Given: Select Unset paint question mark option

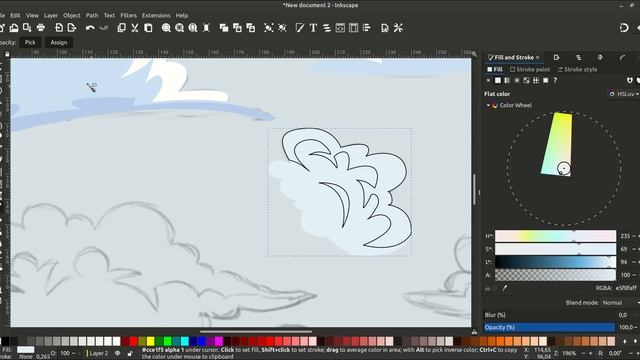Looking at the screenshot, I should (555, 80).
